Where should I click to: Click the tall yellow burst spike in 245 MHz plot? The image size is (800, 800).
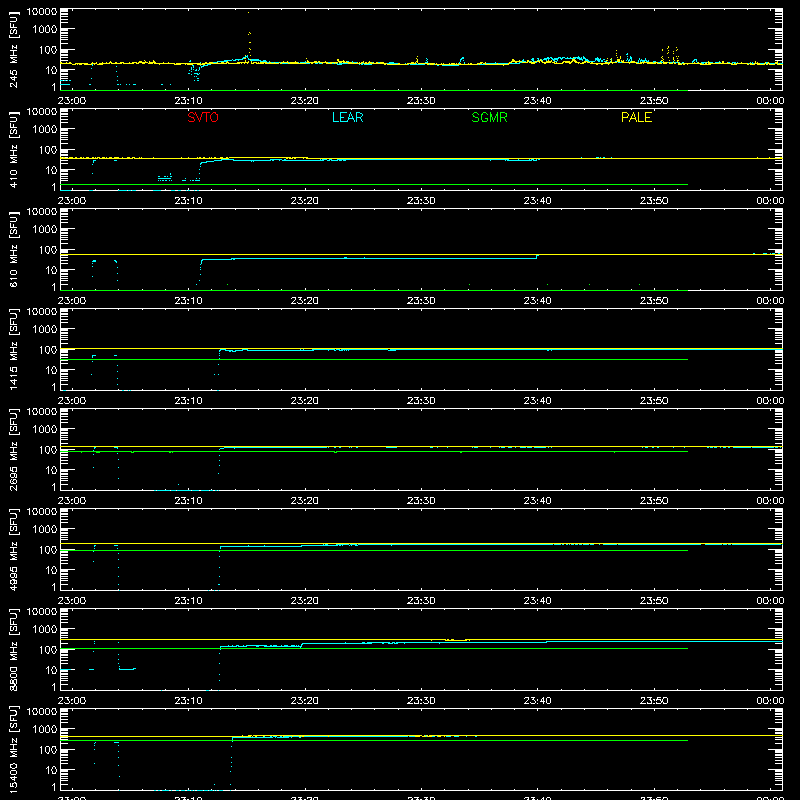(249, 36)
